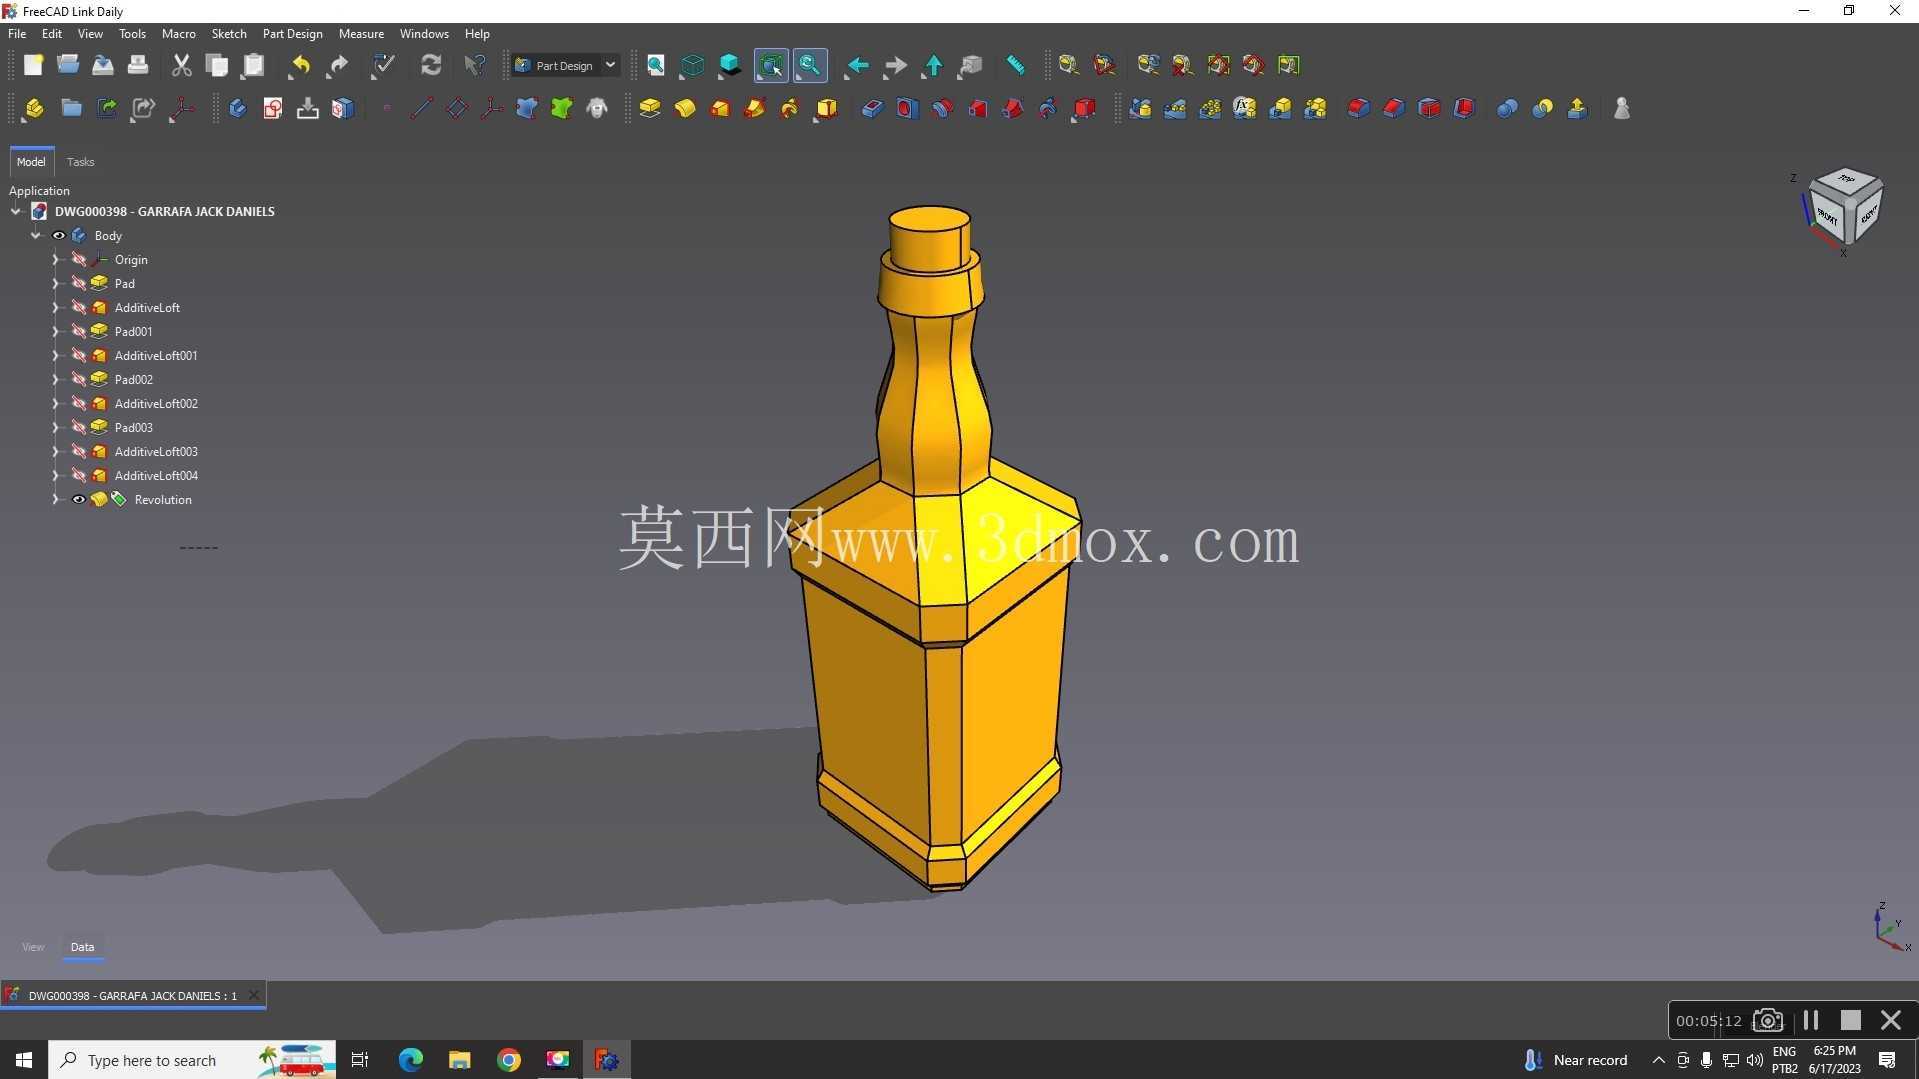Take a screenshot with recorder camera
The height and width of the screenshot is (1079, 1919).
[x=1768, y=1020]
